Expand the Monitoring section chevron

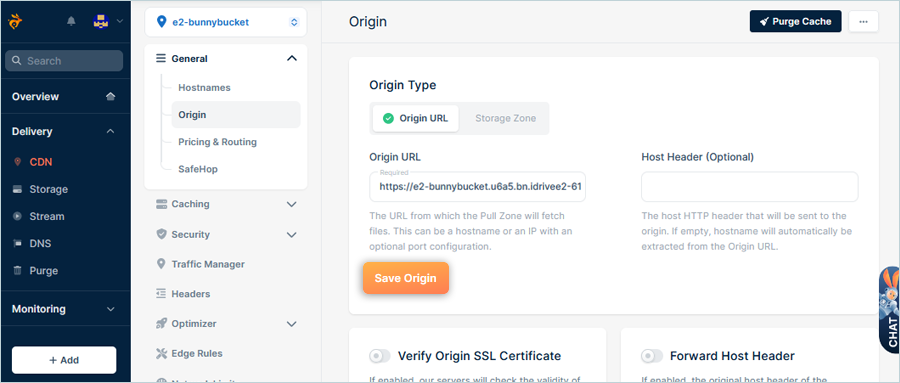(x=111, y=309)
